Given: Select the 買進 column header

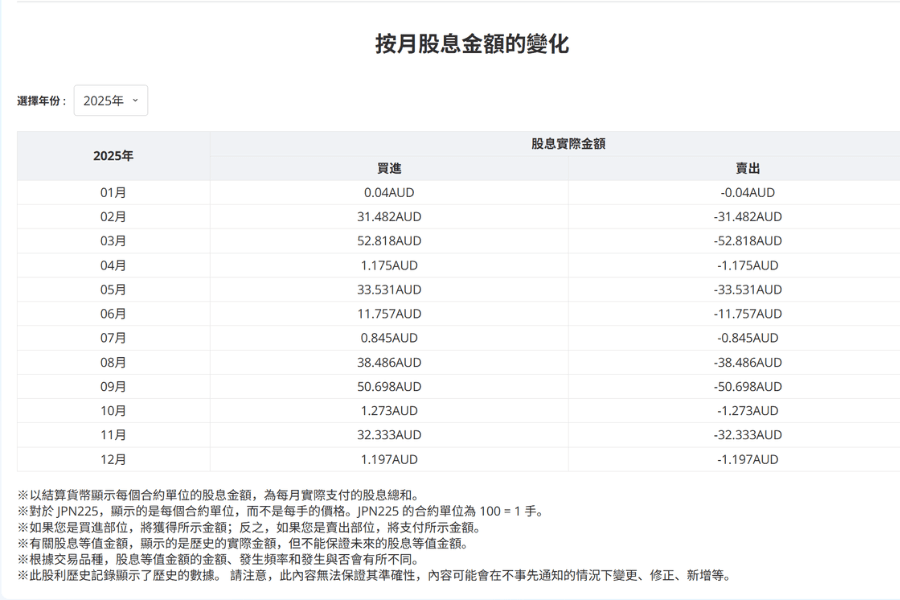Looking at the screenshot, I should [388, 168].
